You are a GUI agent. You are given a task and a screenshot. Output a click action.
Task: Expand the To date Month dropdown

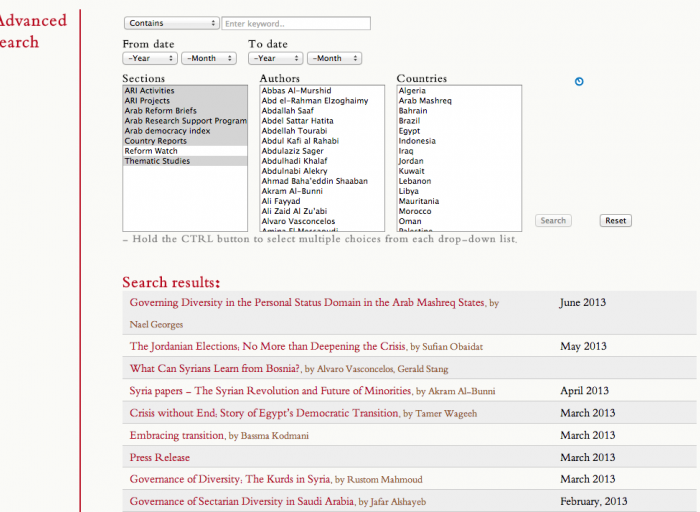pos(334,58)
